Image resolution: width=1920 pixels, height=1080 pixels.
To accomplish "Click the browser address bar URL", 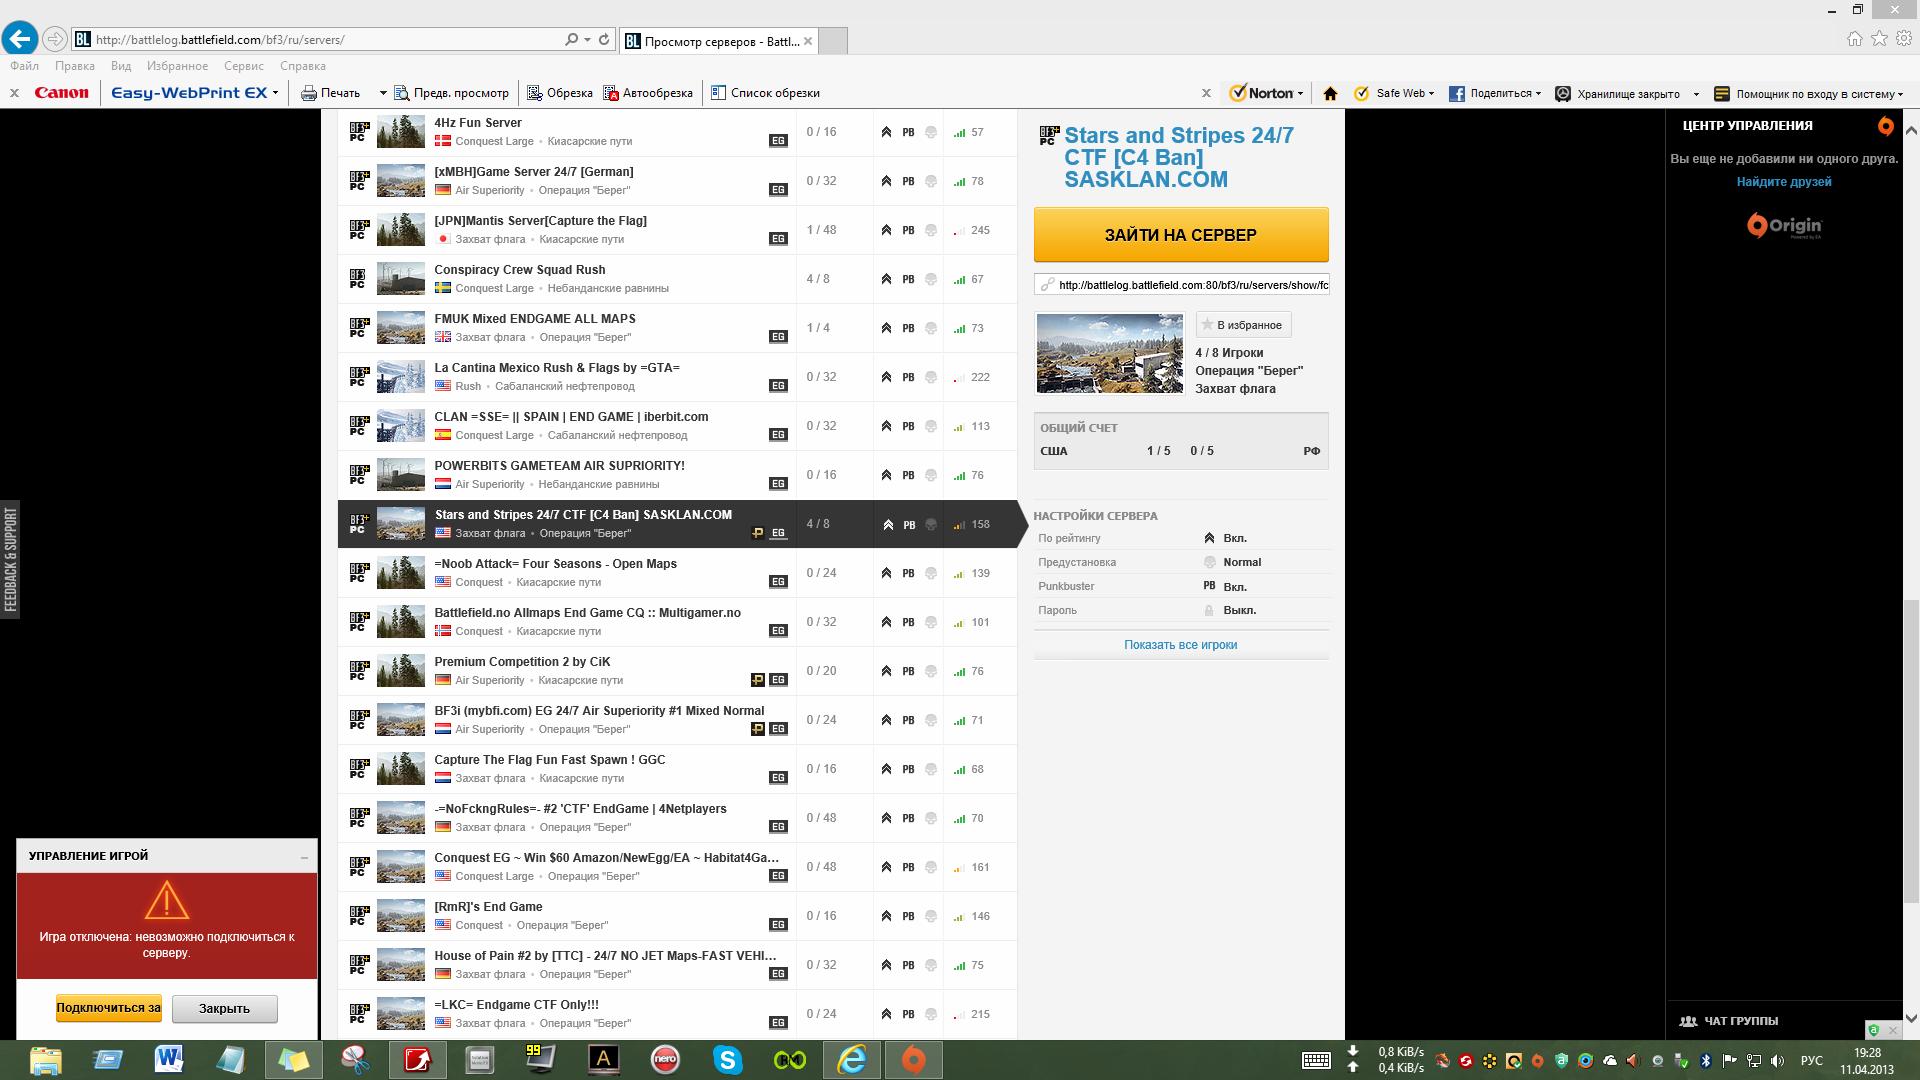I will [220, 40].
